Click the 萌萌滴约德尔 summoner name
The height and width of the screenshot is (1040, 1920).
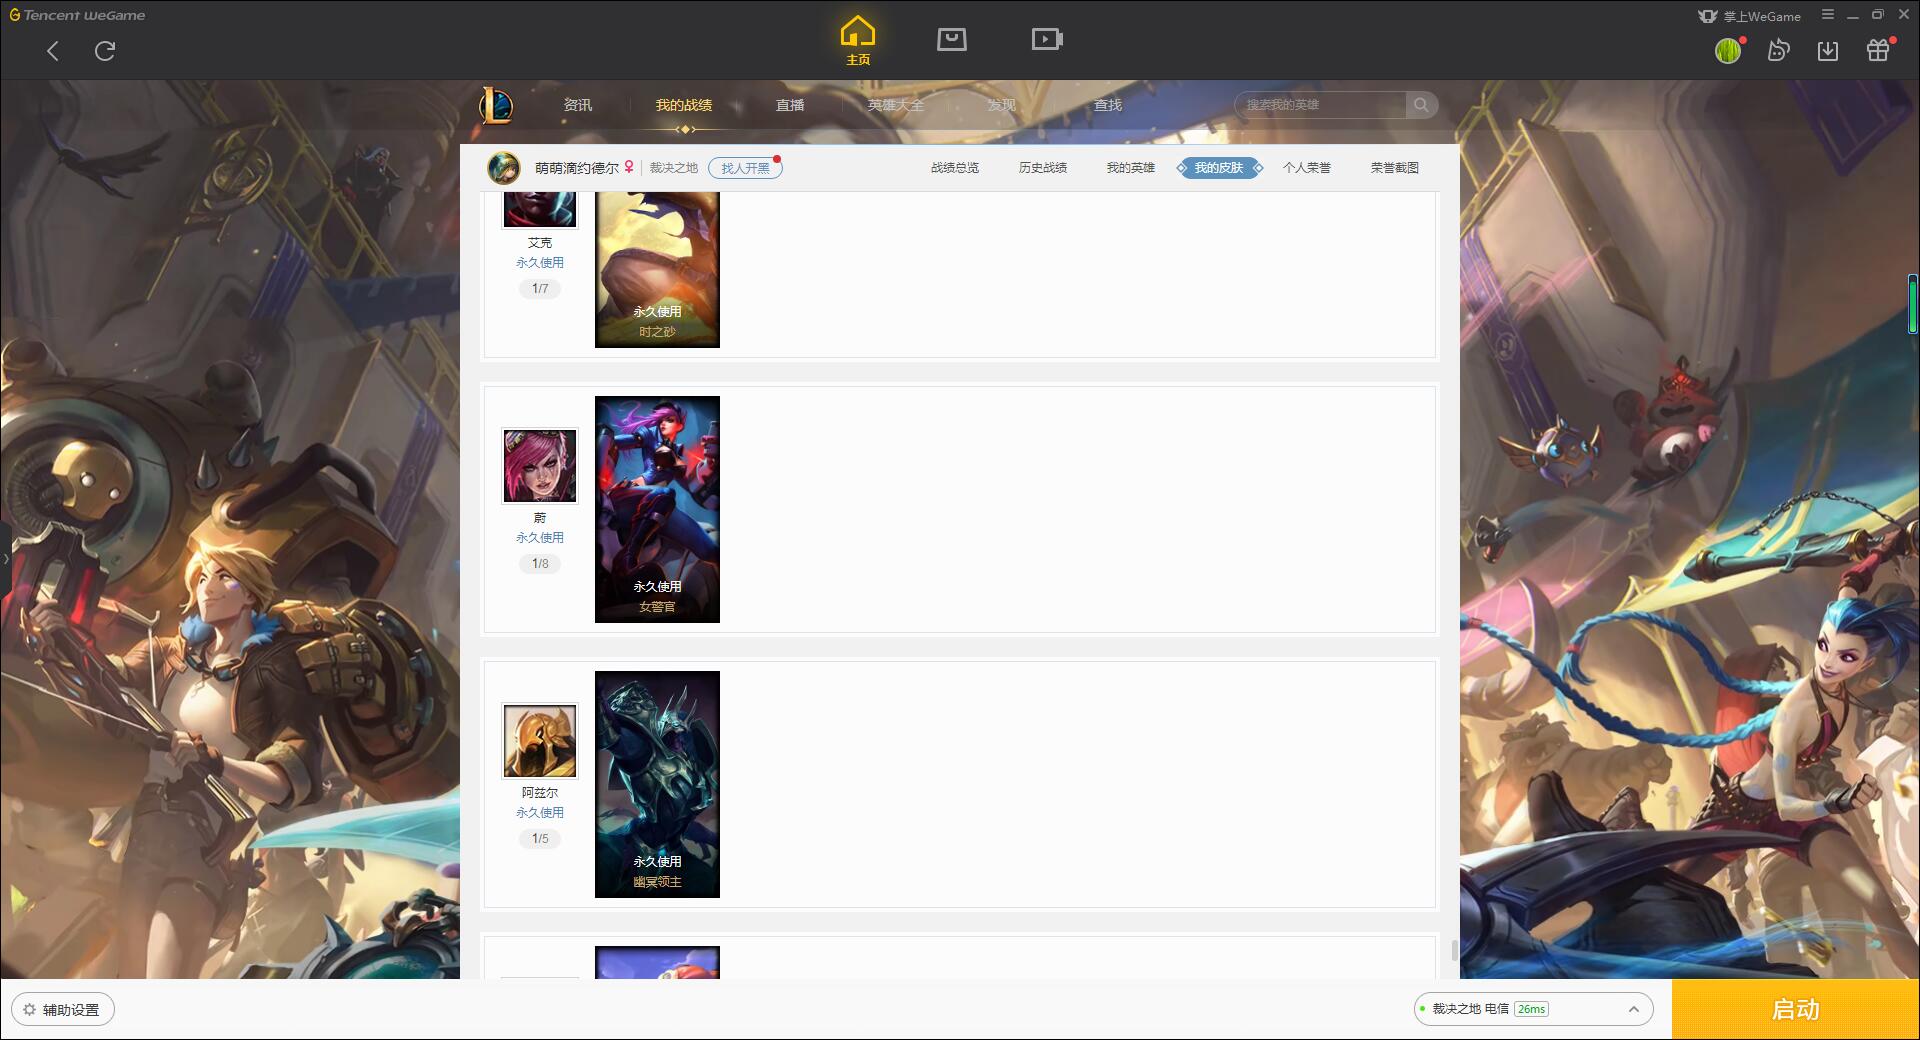[576, 168]
